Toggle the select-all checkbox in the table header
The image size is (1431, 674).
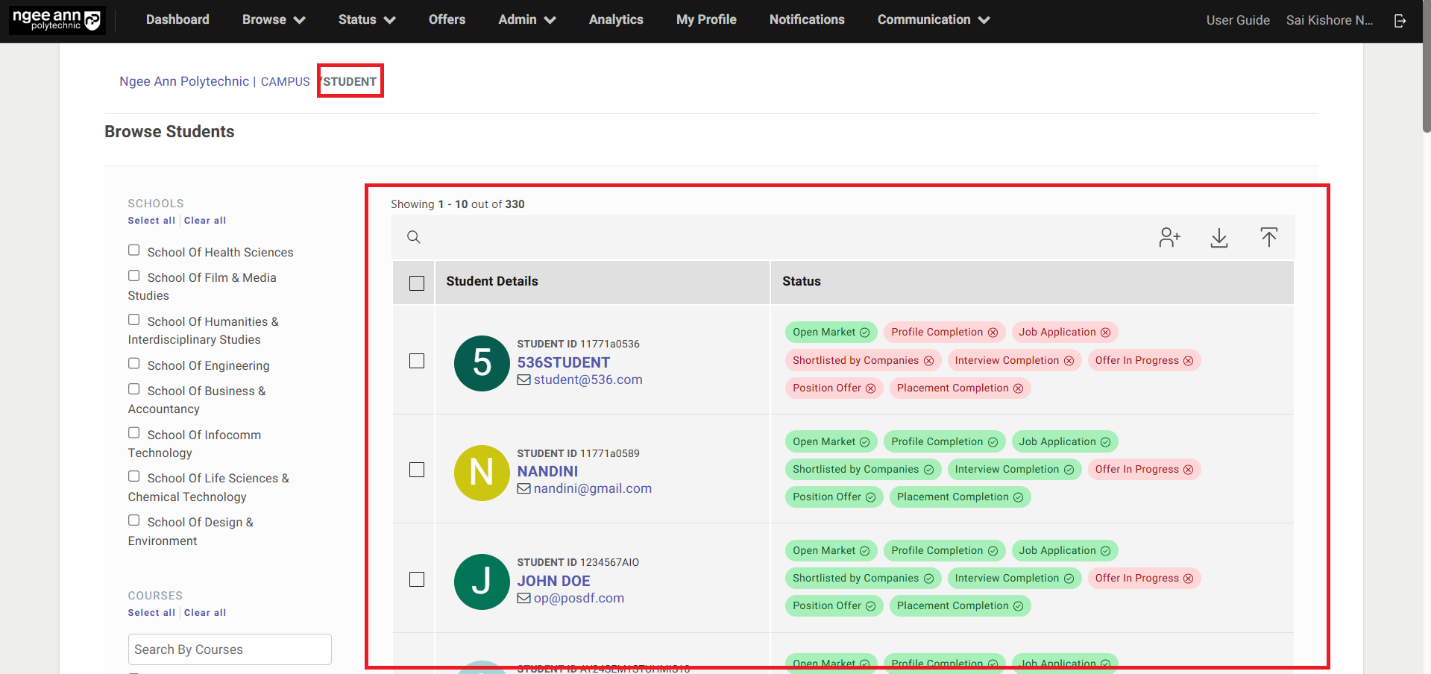point(417,283)
